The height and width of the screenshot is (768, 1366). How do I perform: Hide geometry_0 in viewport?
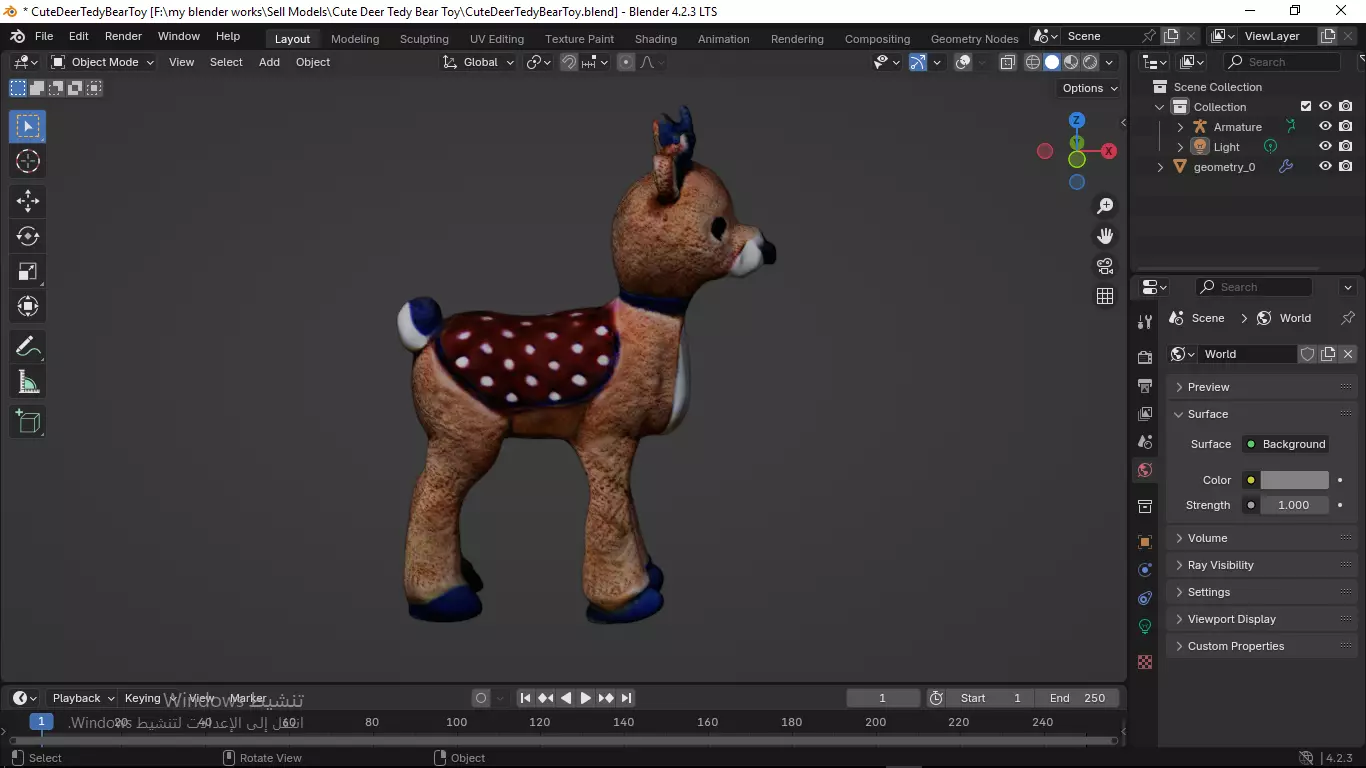click(1325, 167)
